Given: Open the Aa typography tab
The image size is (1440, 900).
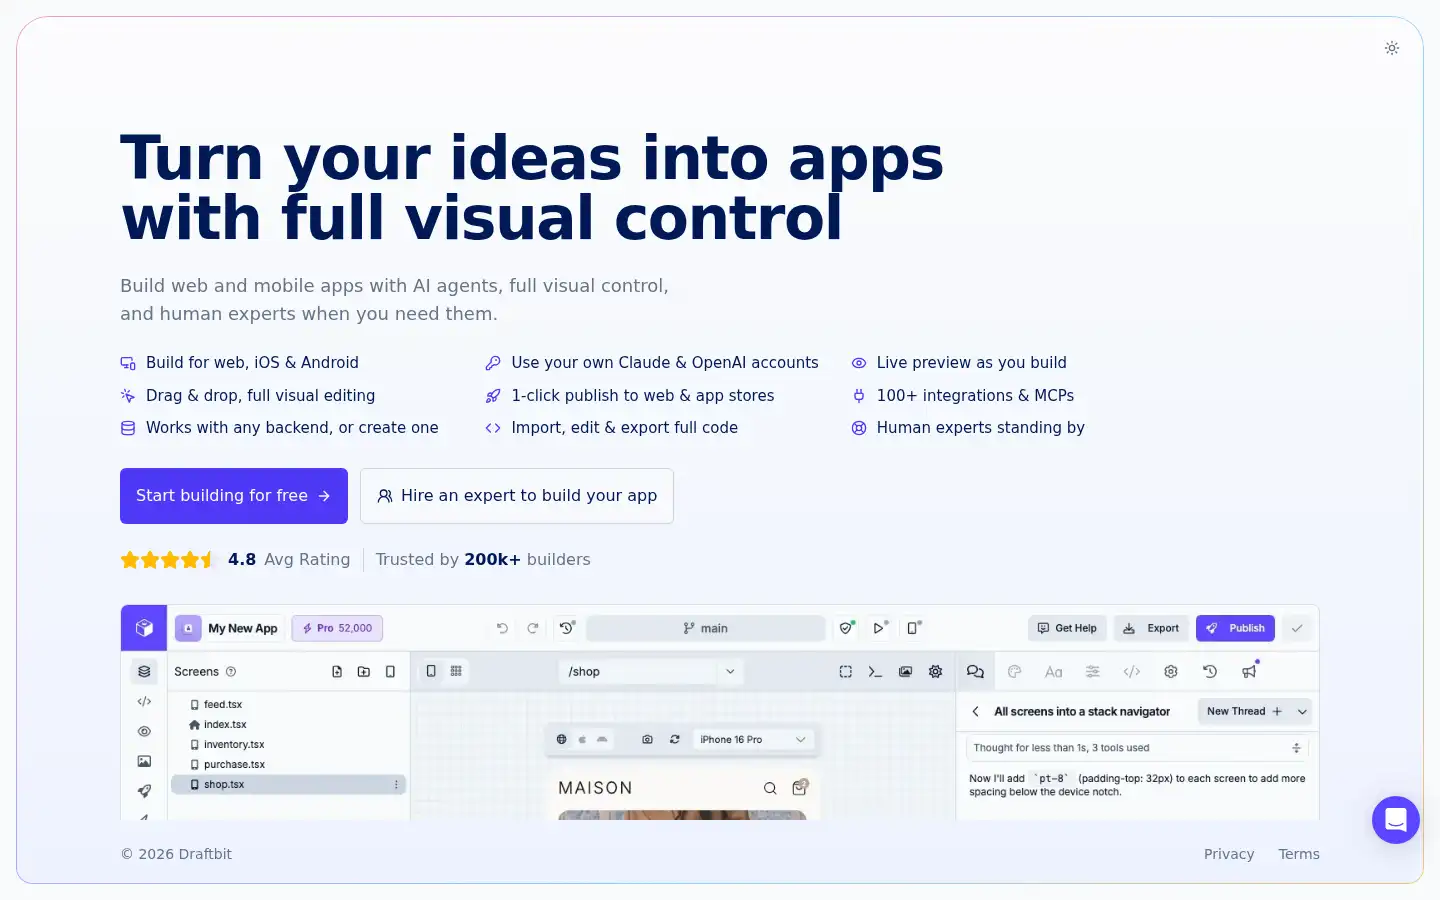Looking at the screenshot, I should pyautogui.click(x=1054, y=672).
